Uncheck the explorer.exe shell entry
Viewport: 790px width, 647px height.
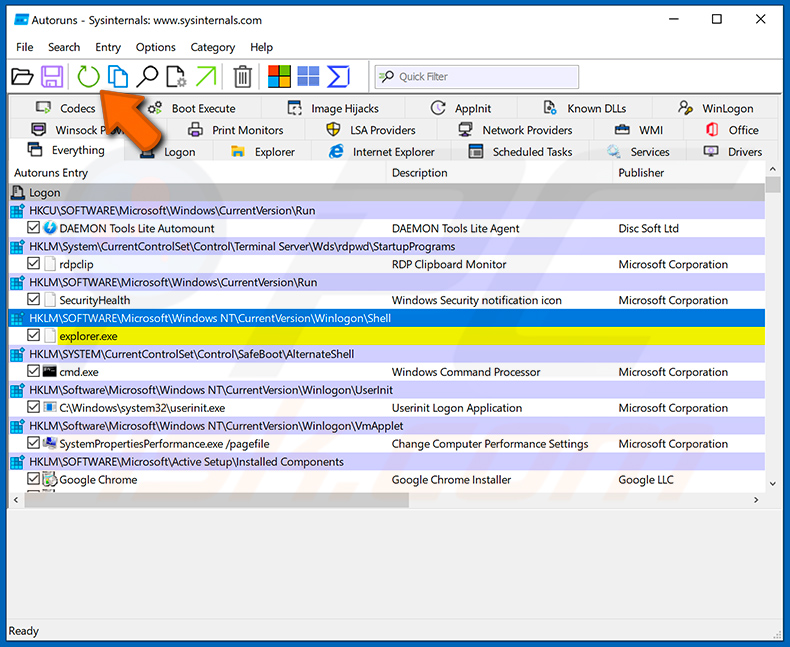click(x=33, y=335)
